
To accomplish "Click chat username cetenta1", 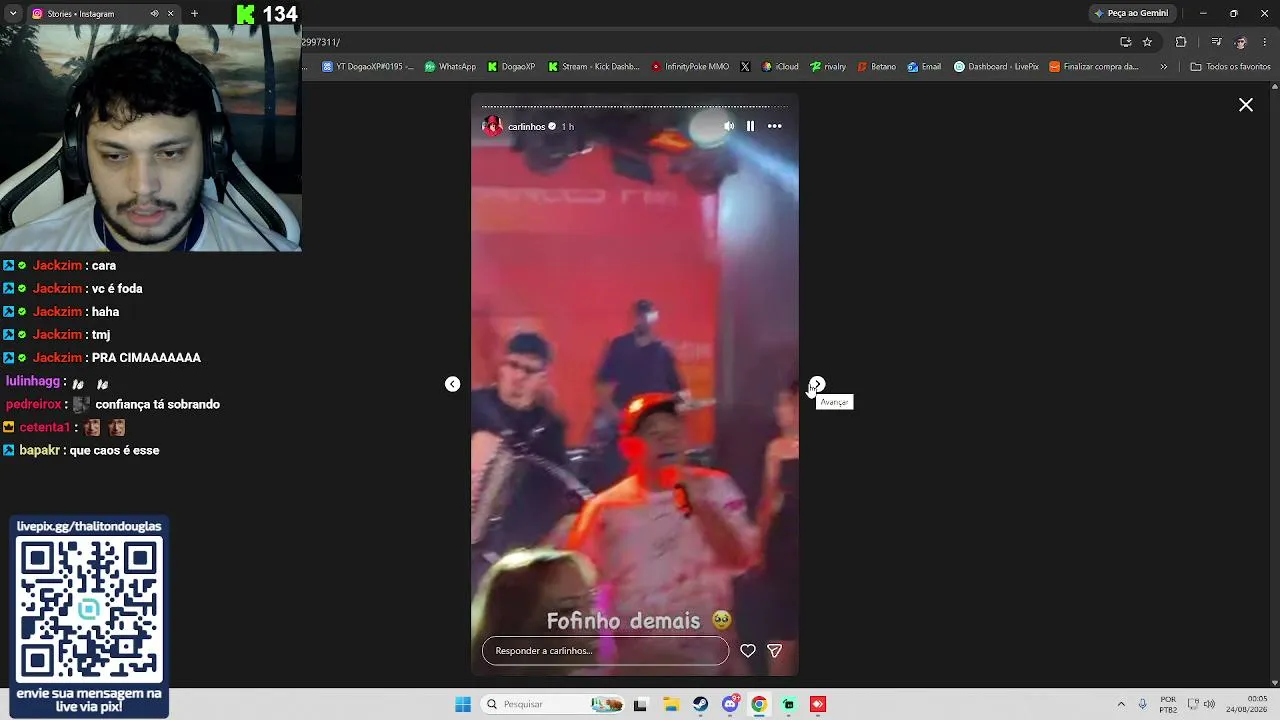I will click(45, 427).
